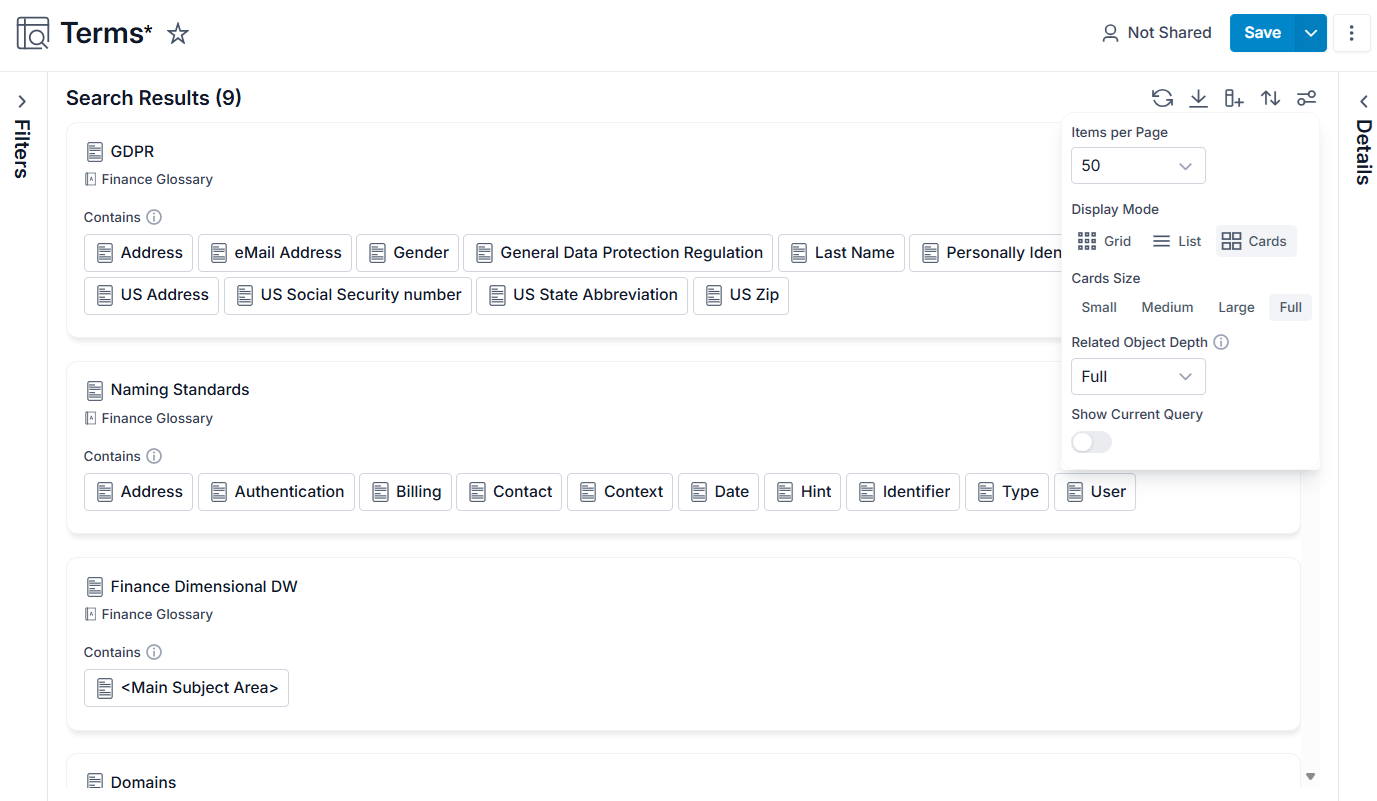Click the add column icon
1377x801 pixels.
click(1234, 98)
